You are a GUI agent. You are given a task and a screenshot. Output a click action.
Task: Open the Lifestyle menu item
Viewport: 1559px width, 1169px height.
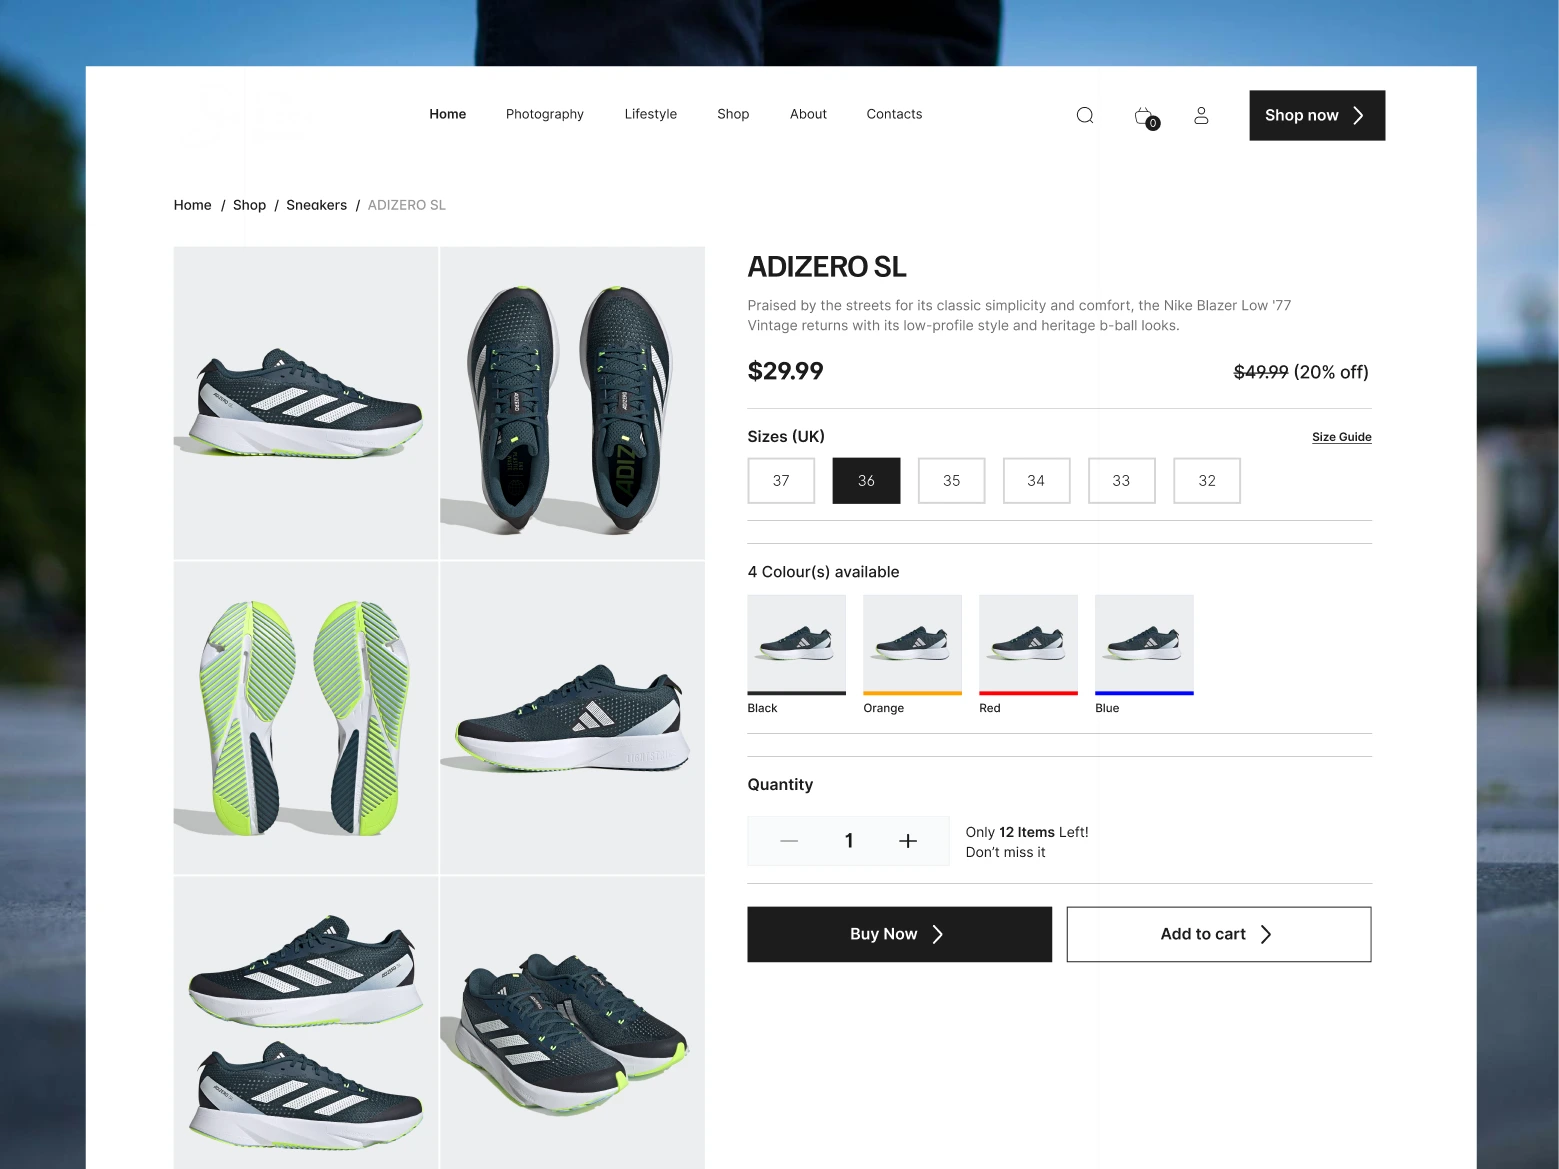pyautogui.click(x=651, y=114)
